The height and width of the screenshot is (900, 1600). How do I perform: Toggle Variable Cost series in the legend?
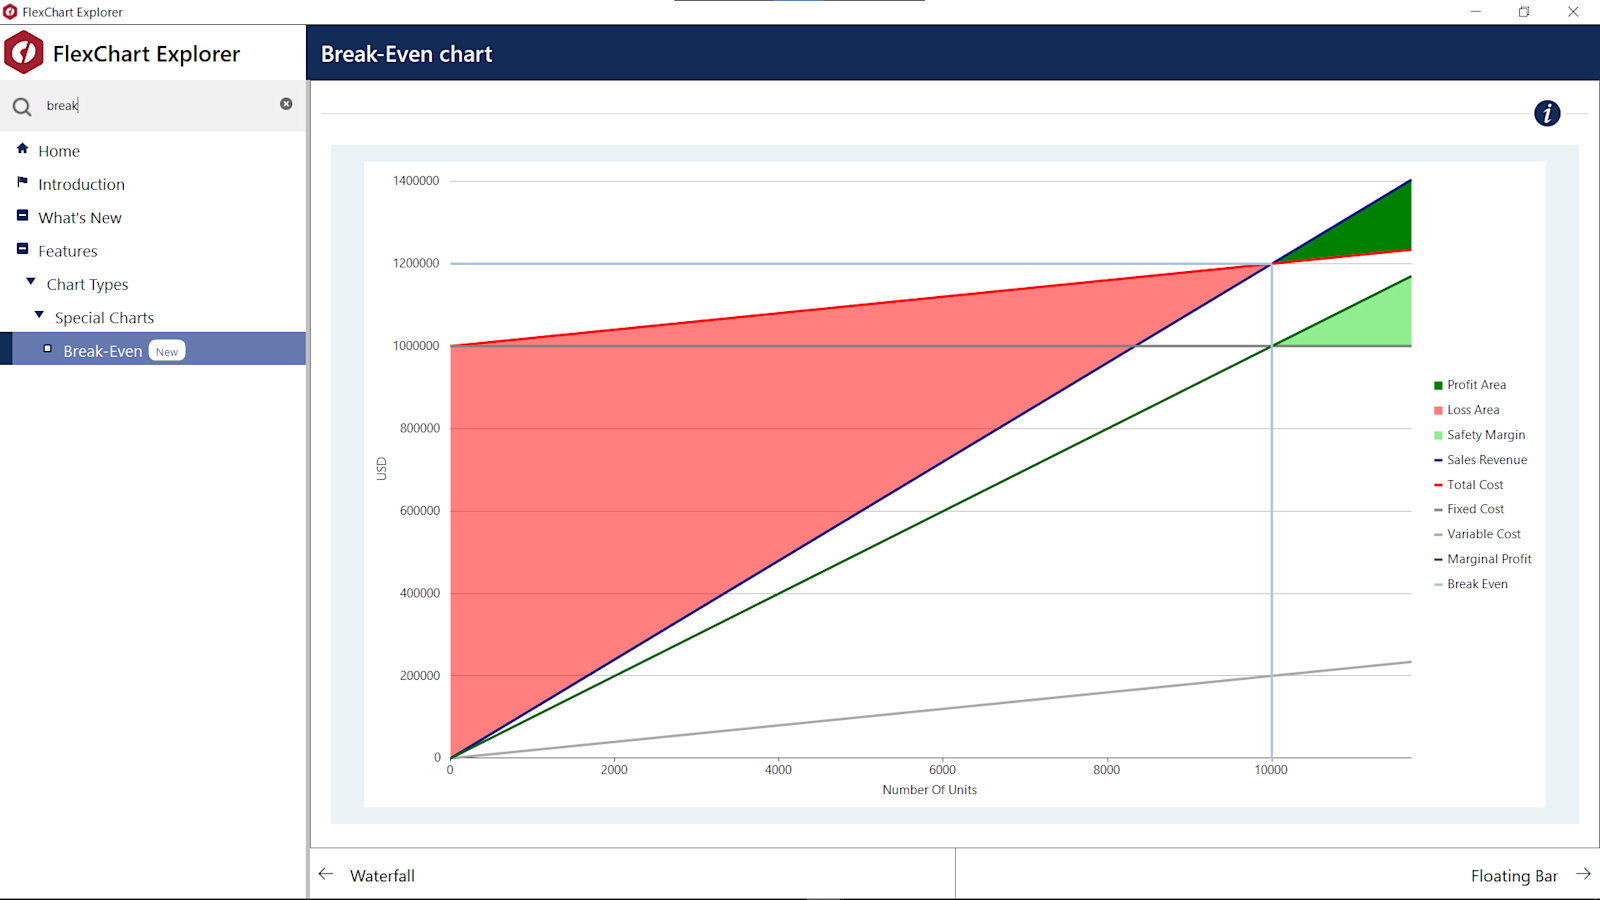point(1478,534)
